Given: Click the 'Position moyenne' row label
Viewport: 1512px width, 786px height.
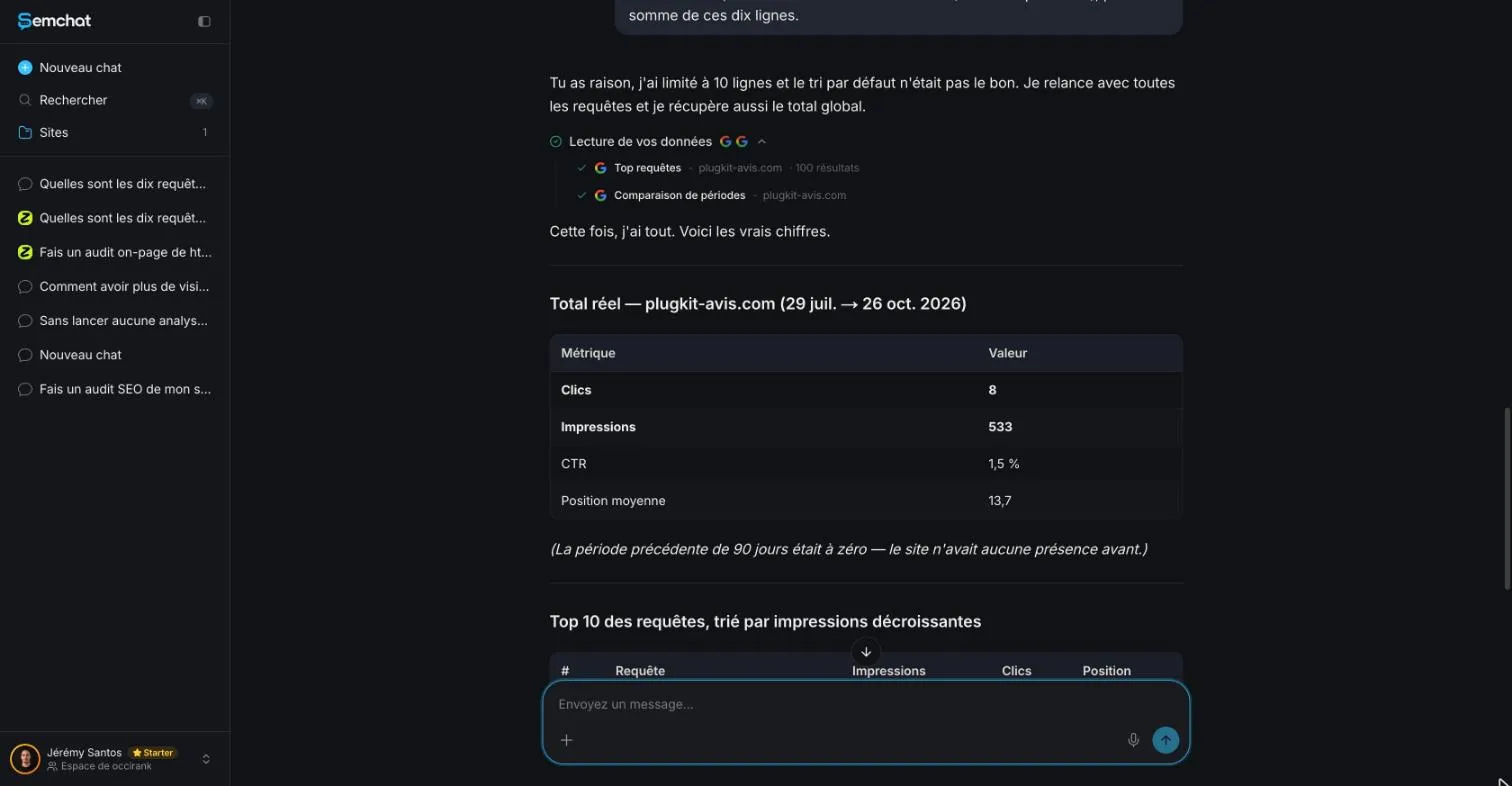Looking at the screenshot, I should click(613, 501).
